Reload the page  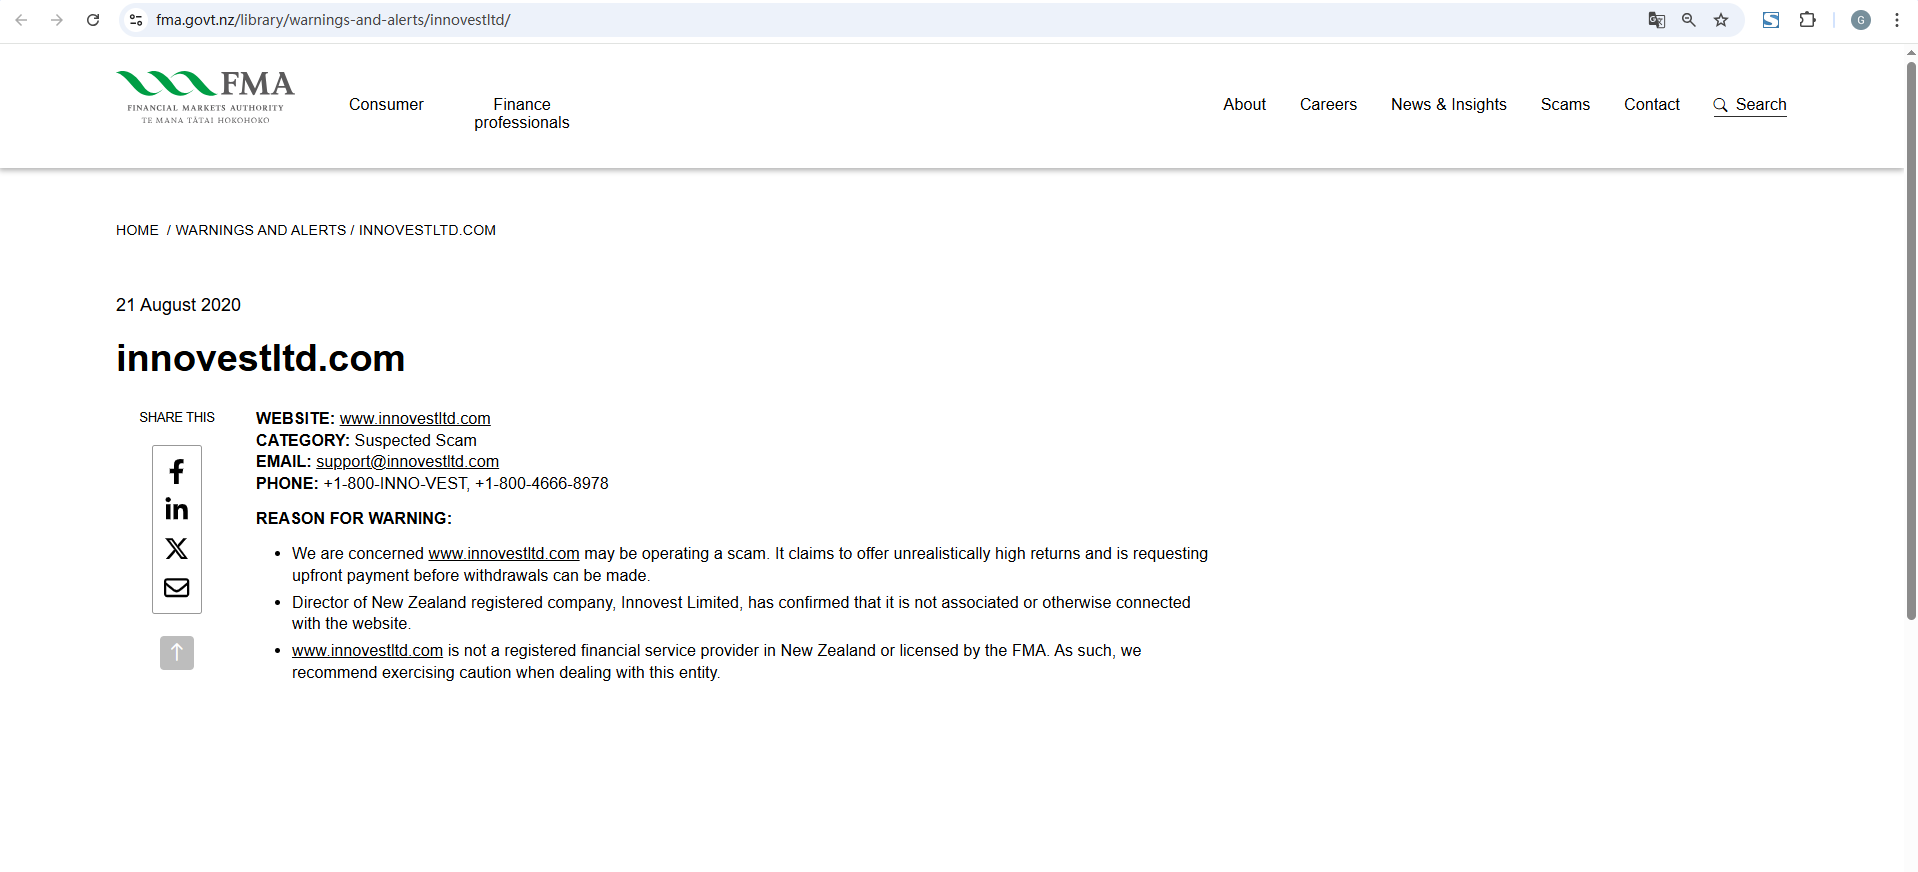tap(93, 20)
